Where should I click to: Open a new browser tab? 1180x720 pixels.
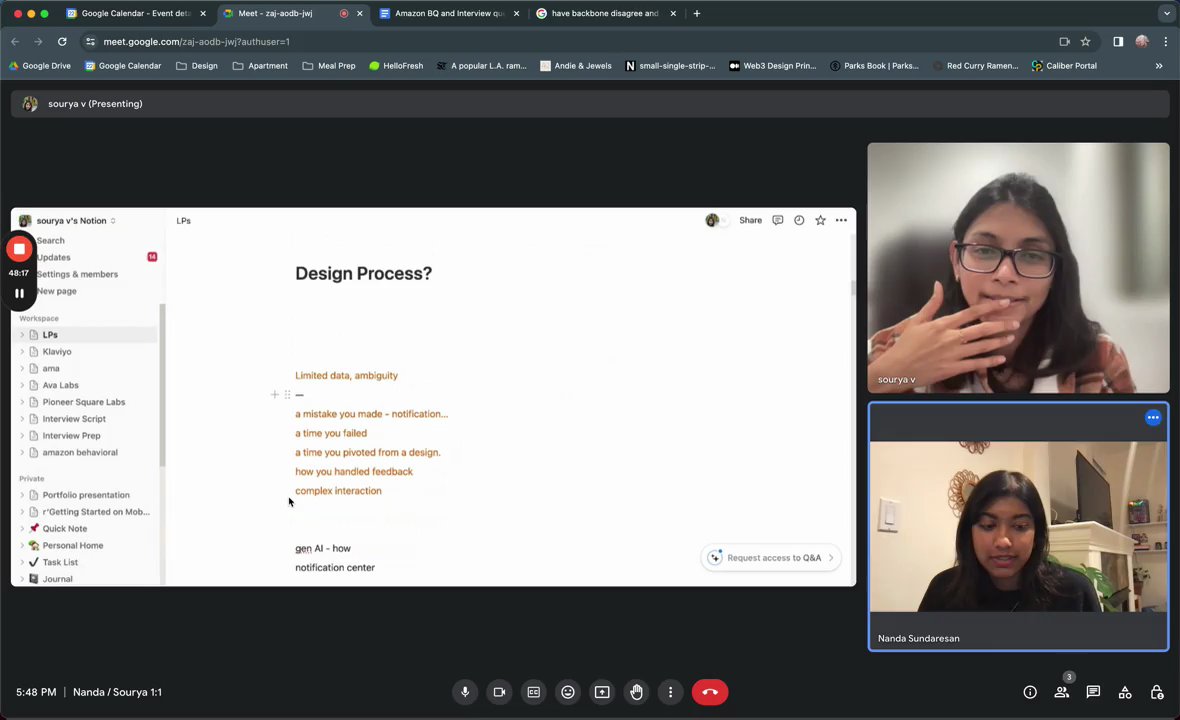coord(697,14)
